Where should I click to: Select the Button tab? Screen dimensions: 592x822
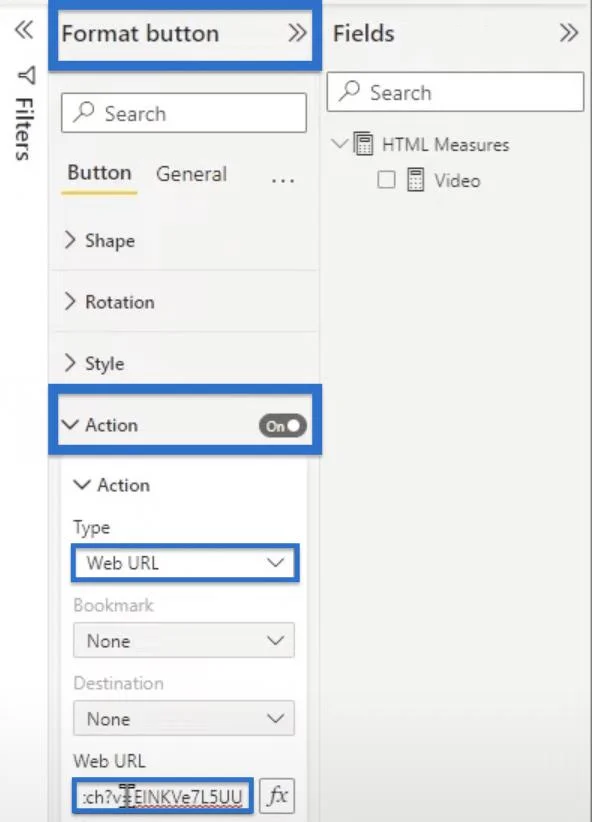[99, 173]
